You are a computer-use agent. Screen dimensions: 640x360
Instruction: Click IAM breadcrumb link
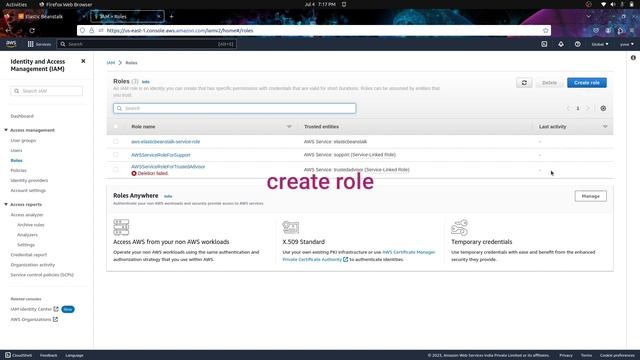coord(111,63)
